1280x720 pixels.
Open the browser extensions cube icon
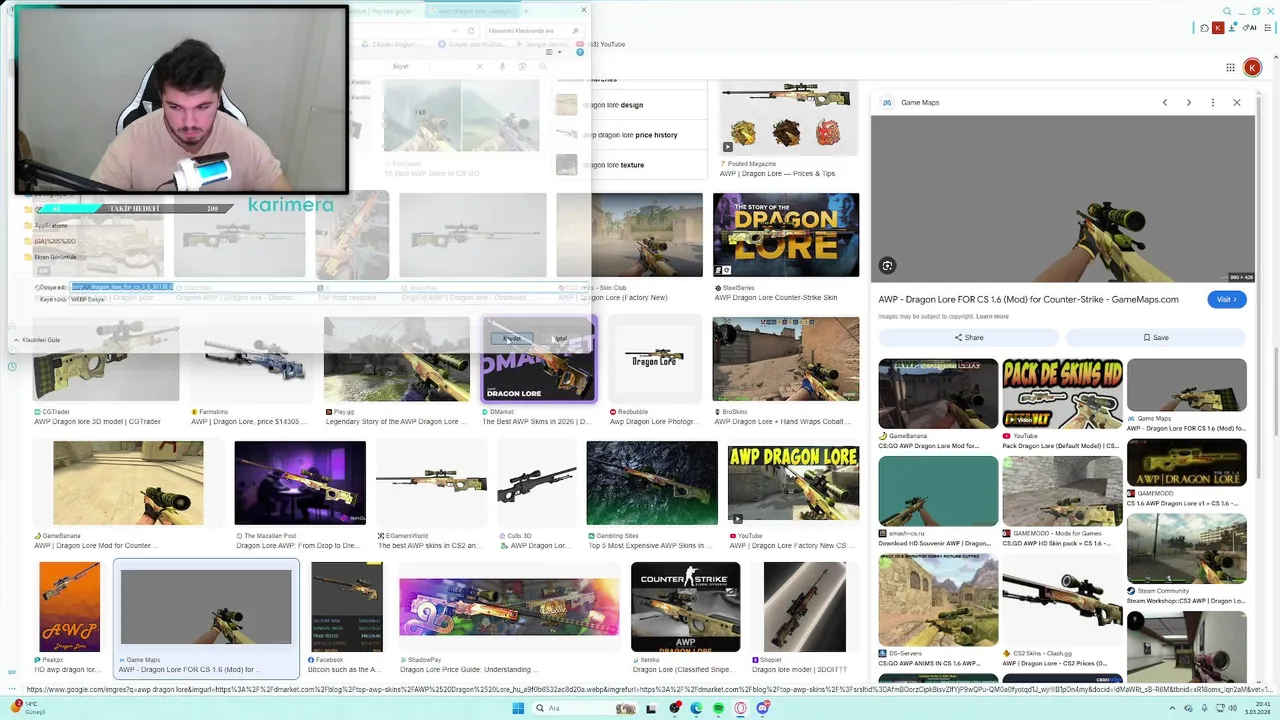[1204, 28]
